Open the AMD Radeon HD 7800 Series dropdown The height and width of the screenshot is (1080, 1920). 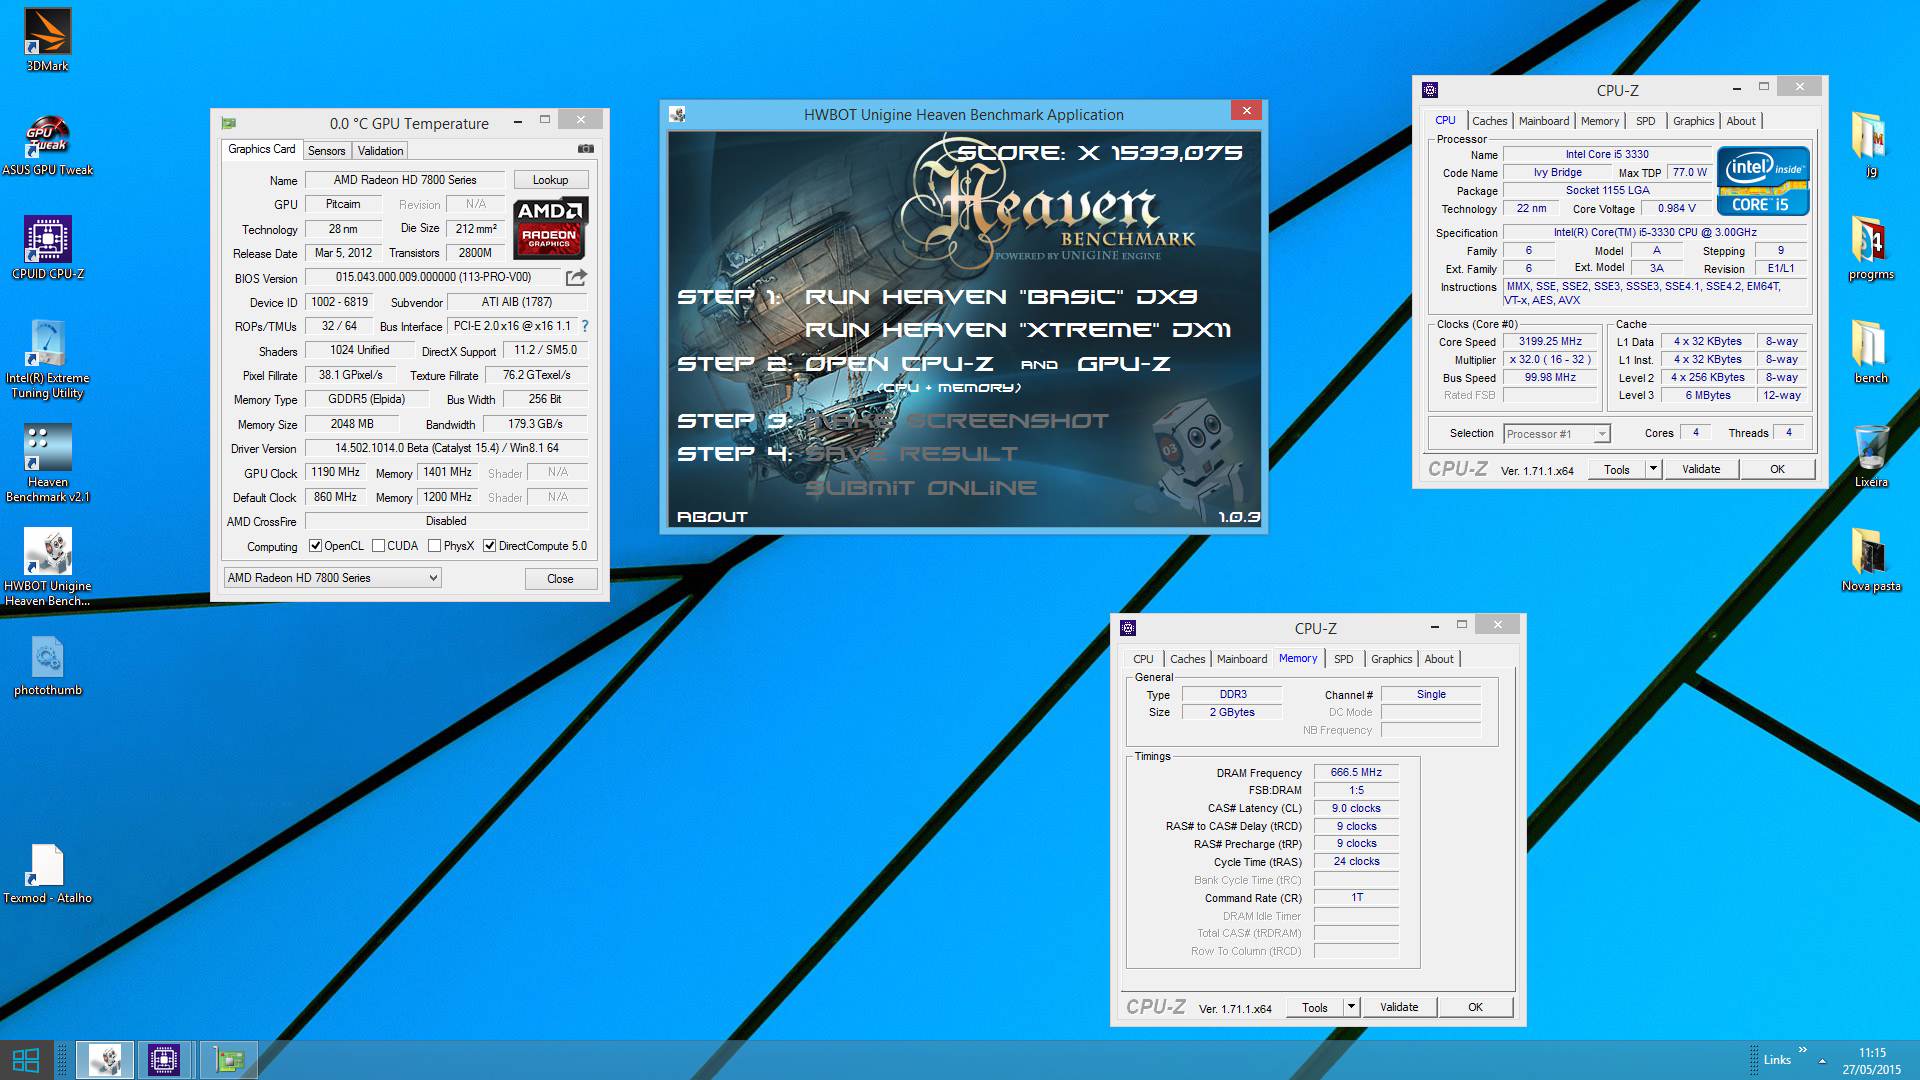coord(332,578)
